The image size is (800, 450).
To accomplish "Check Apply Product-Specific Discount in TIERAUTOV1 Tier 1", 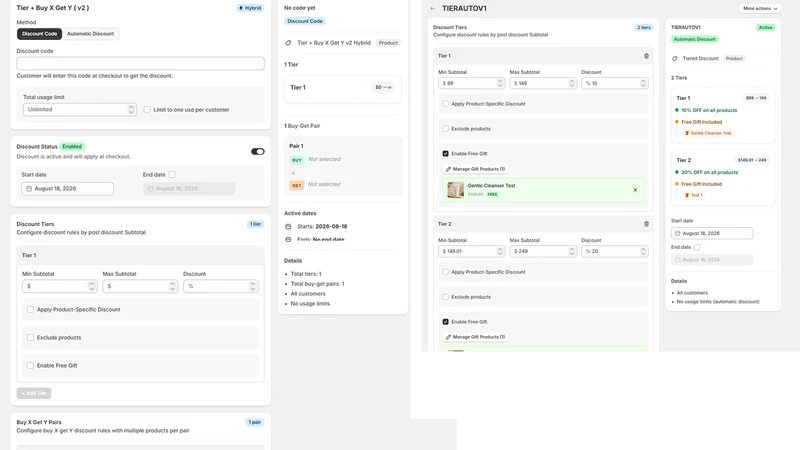I will point(445,104).
